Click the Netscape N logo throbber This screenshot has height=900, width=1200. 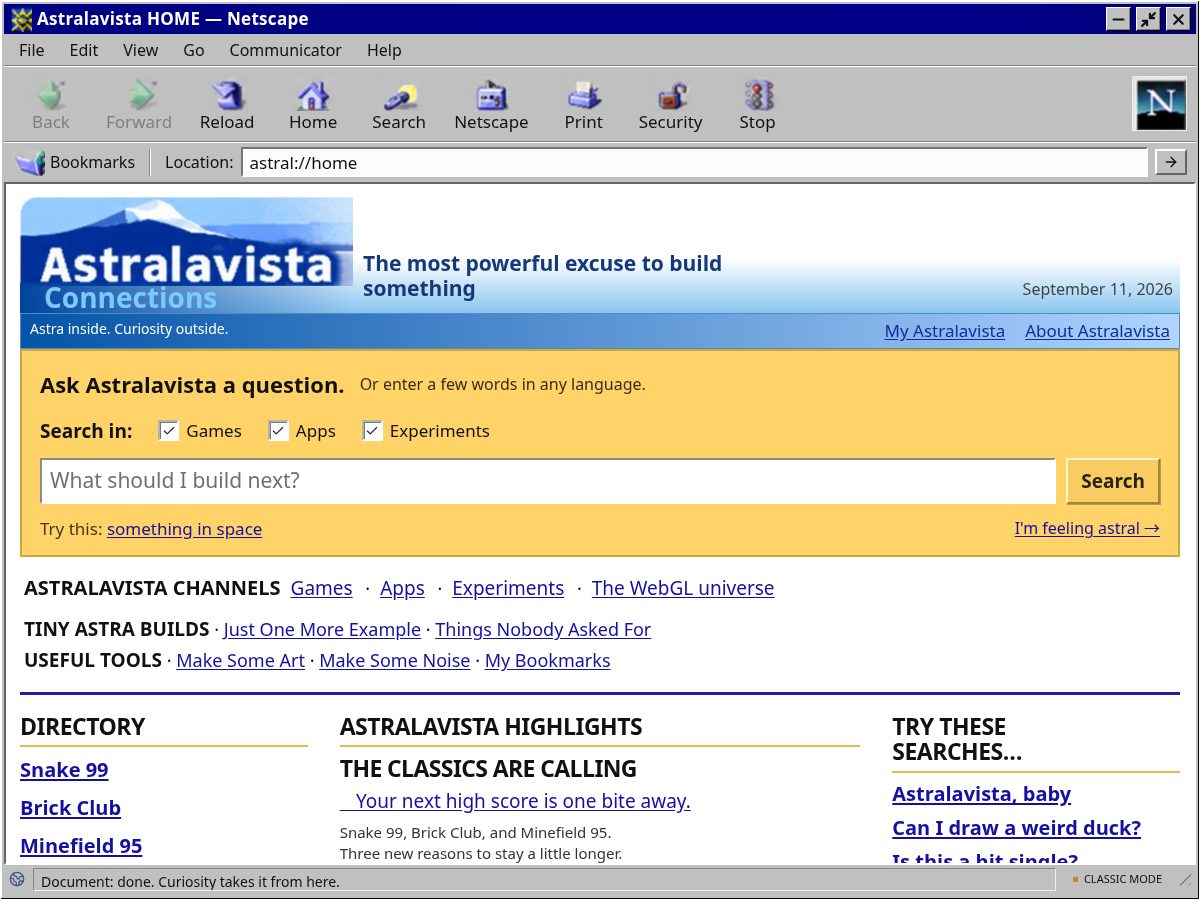pos(1160,104)
